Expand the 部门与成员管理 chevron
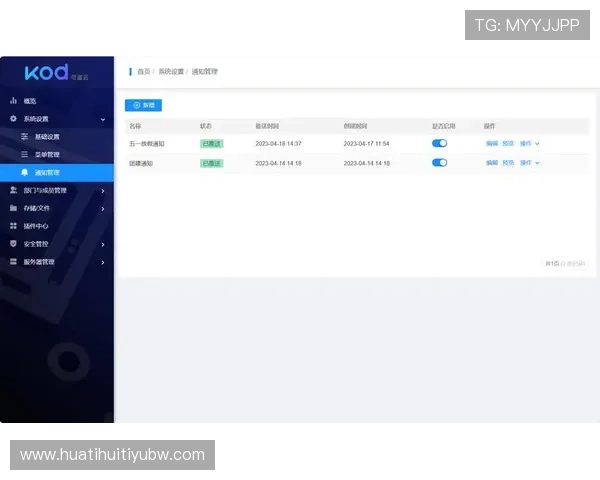Viewport: 600px width, 480px height. tap(103, 191)
